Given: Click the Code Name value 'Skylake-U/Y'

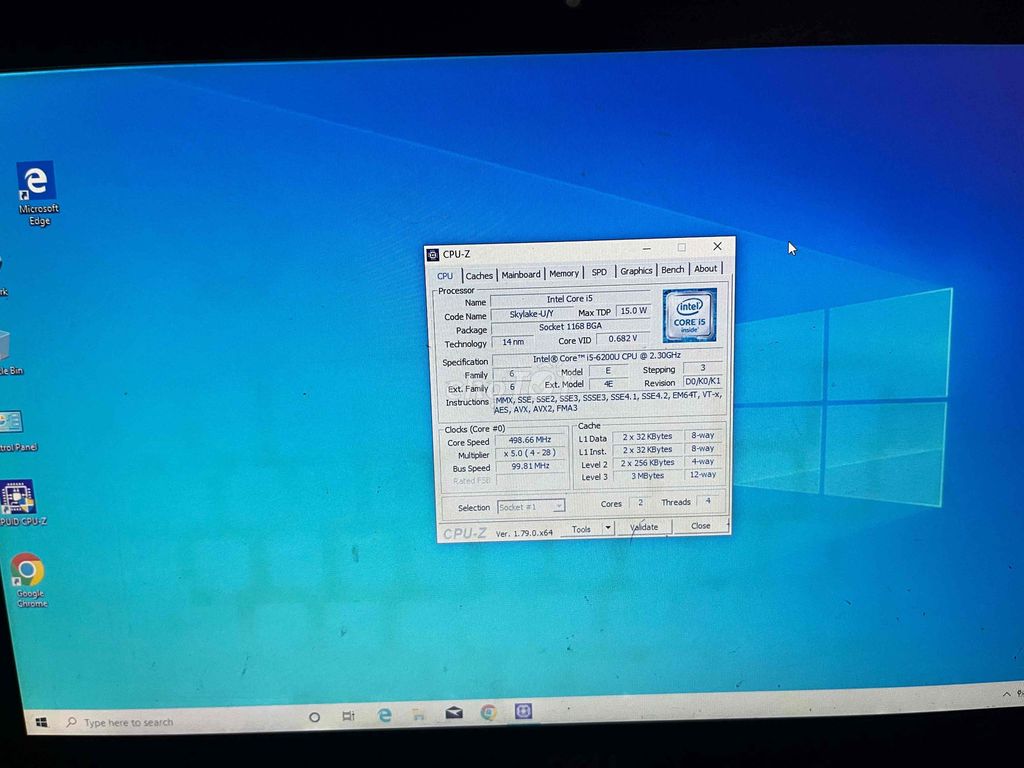Looking at the screenshot, I should [x=531, y=314].
